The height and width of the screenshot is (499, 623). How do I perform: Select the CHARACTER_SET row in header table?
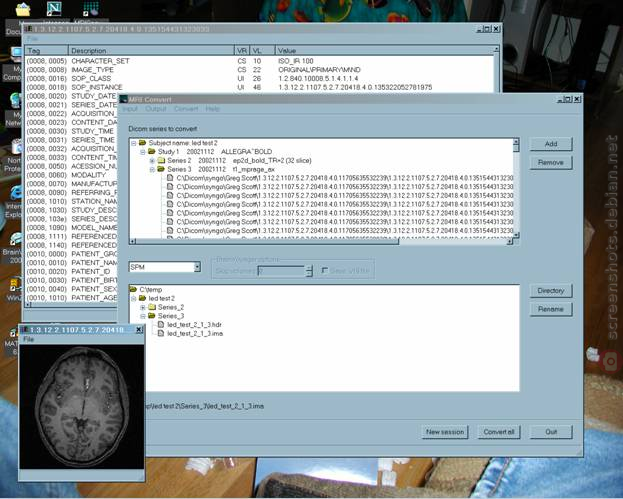pos(259,61)
